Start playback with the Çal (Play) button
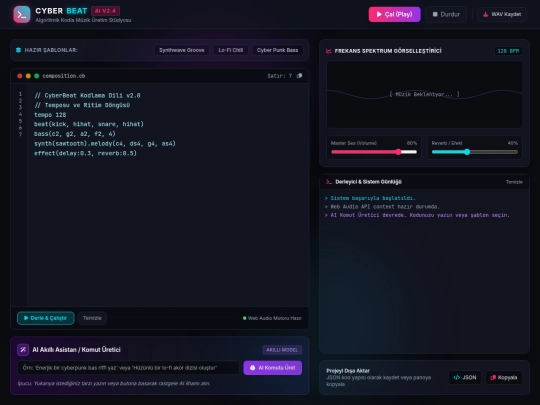Image resolution: width=540 pixels, height=405 pixels. point(394,14)
